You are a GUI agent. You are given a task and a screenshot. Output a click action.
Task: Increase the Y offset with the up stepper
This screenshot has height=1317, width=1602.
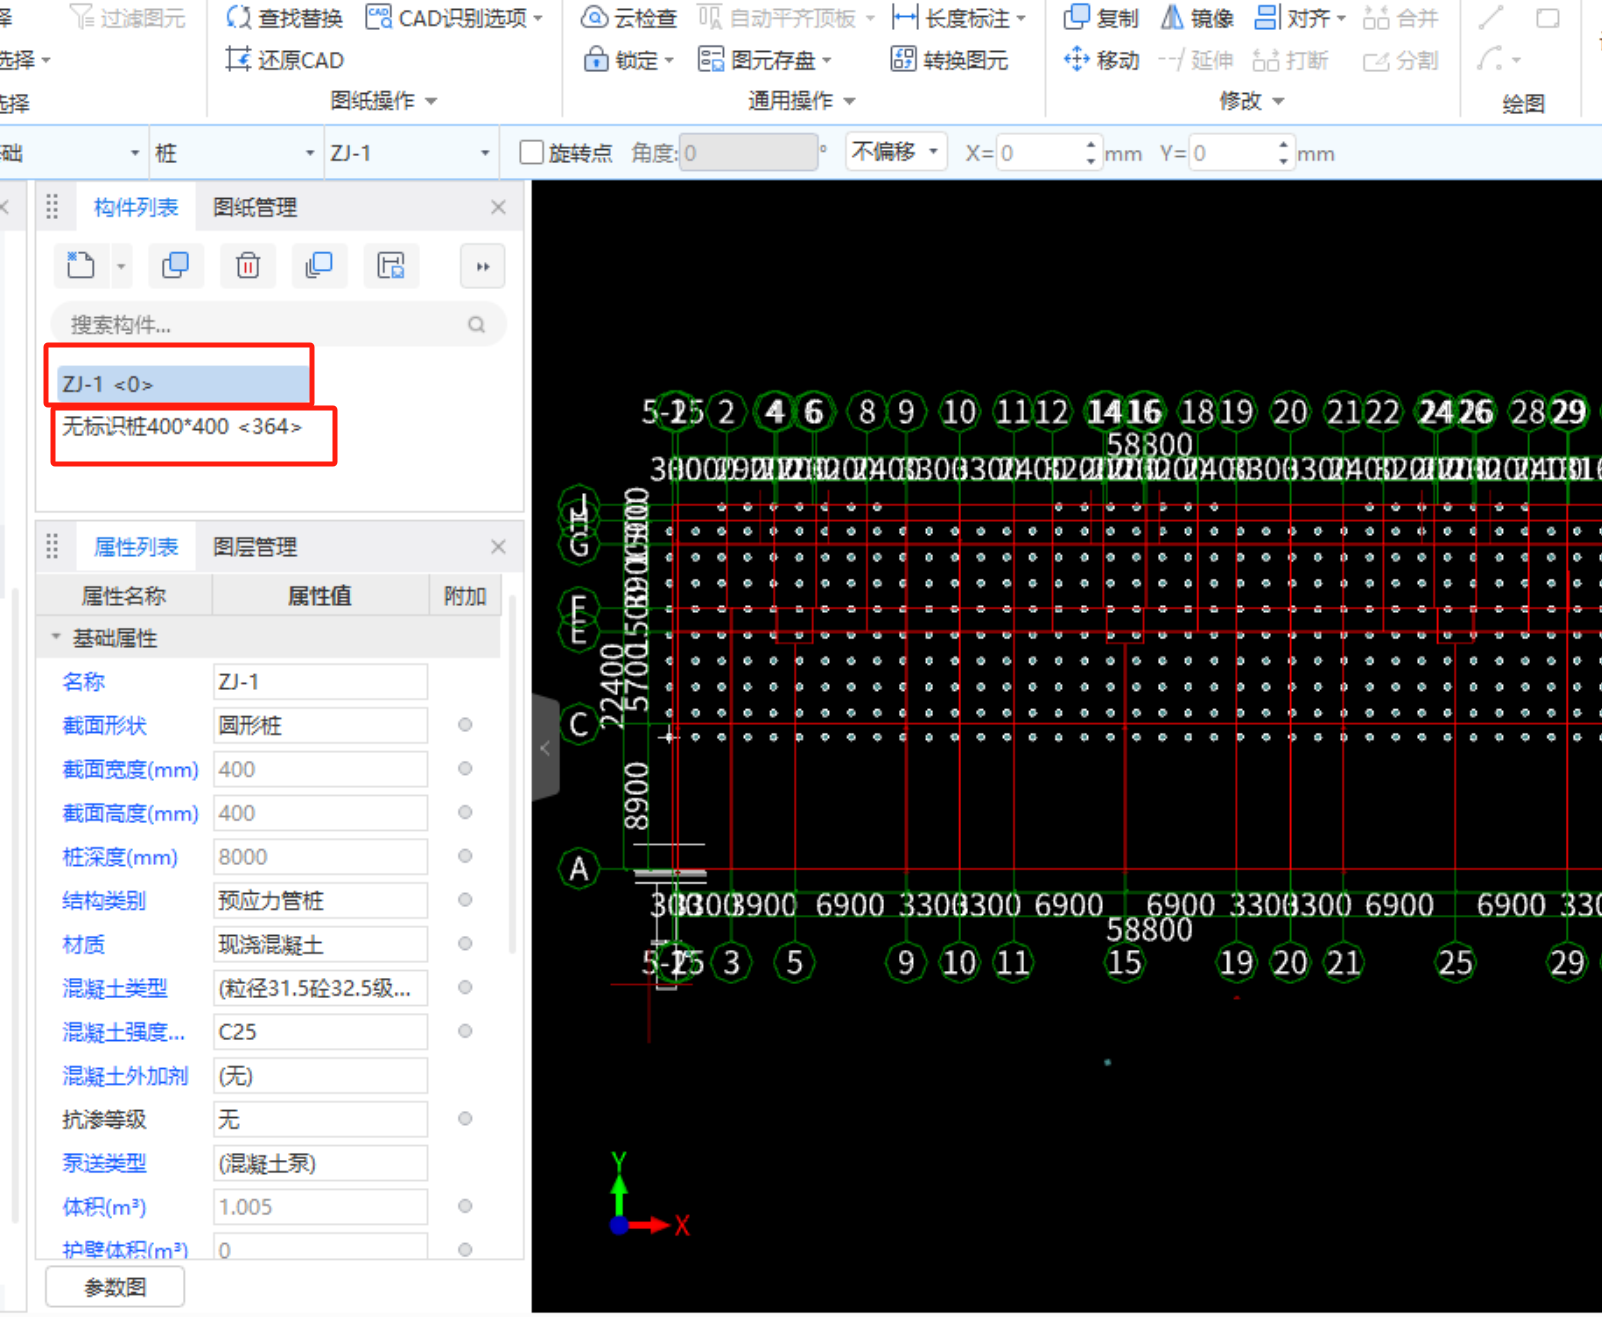[1283, 145]
